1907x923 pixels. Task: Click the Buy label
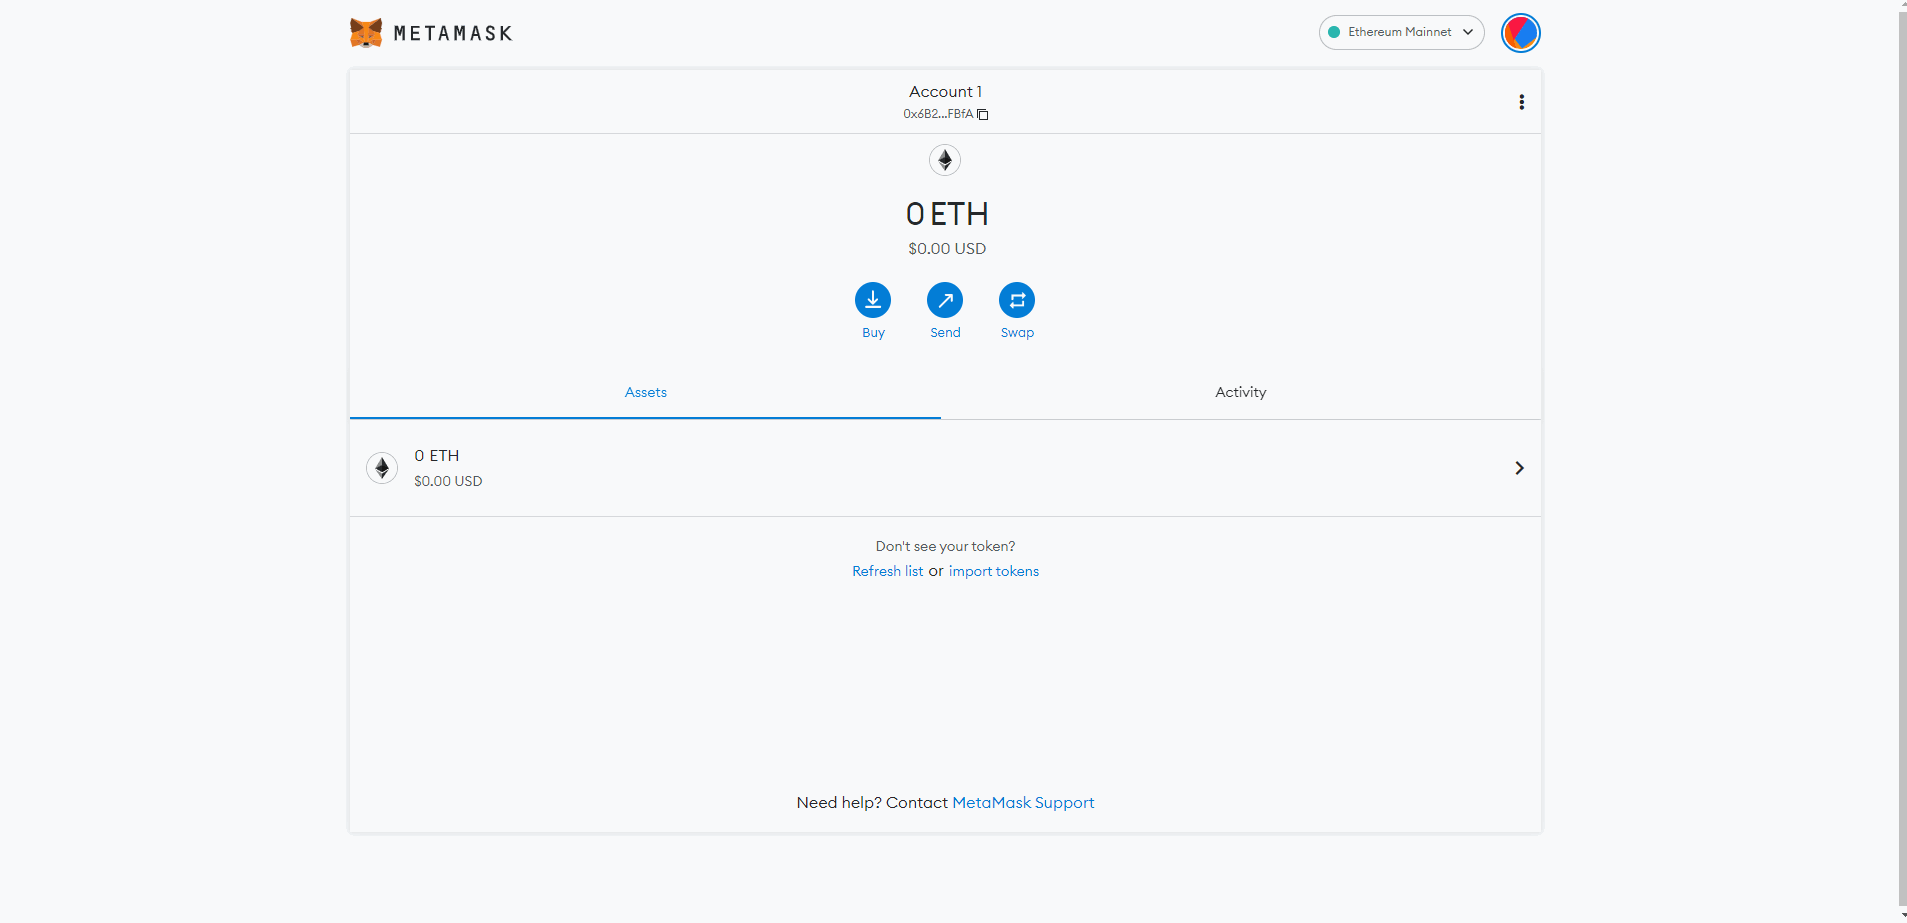point(873,333)
